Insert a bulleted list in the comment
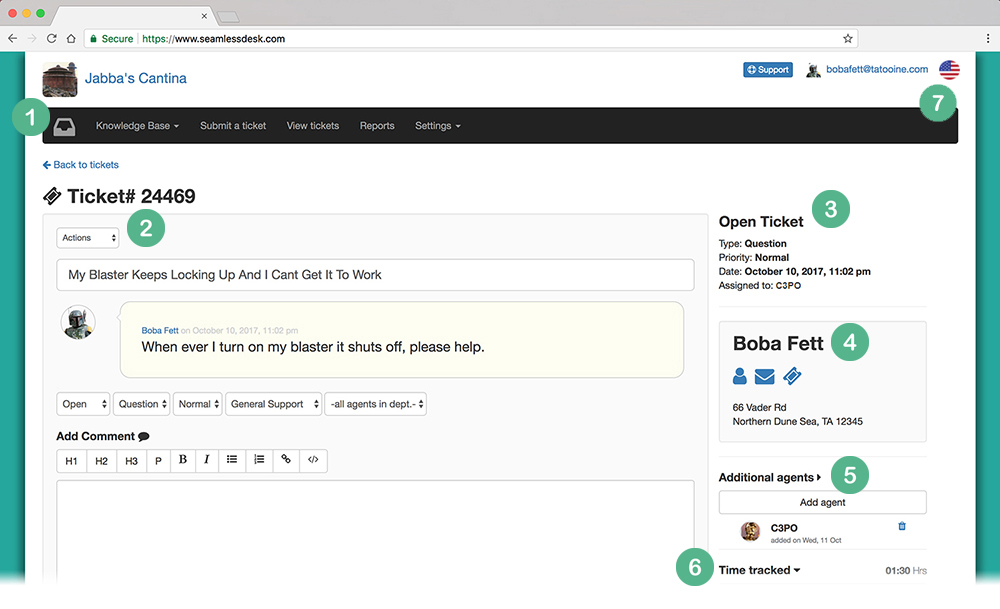 pos(232,460)
